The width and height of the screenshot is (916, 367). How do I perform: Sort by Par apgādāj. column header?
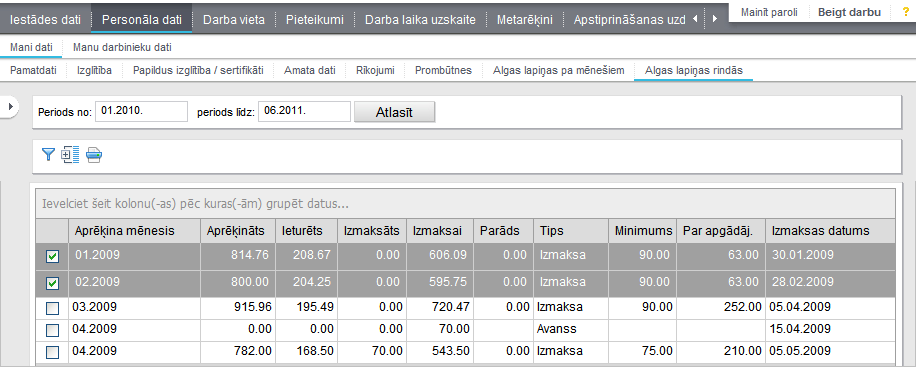coord(721,231)
